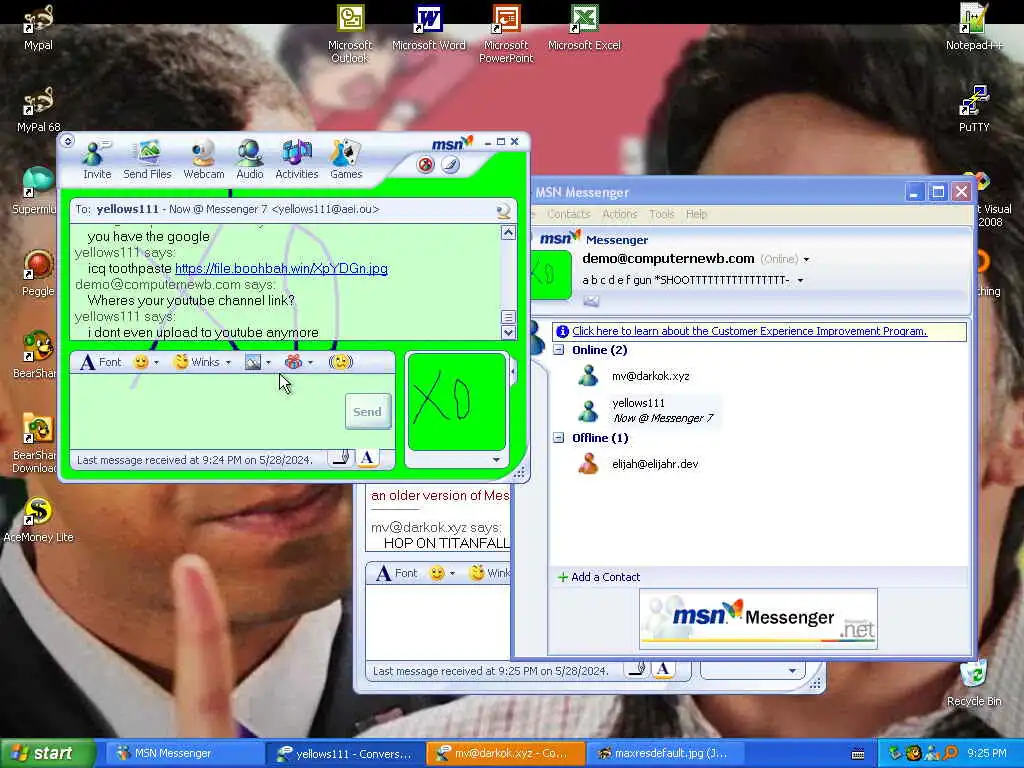Click the MSN Messenger .net banner
Viewport: 1024px width, 768px height.
tap(758, 618)
